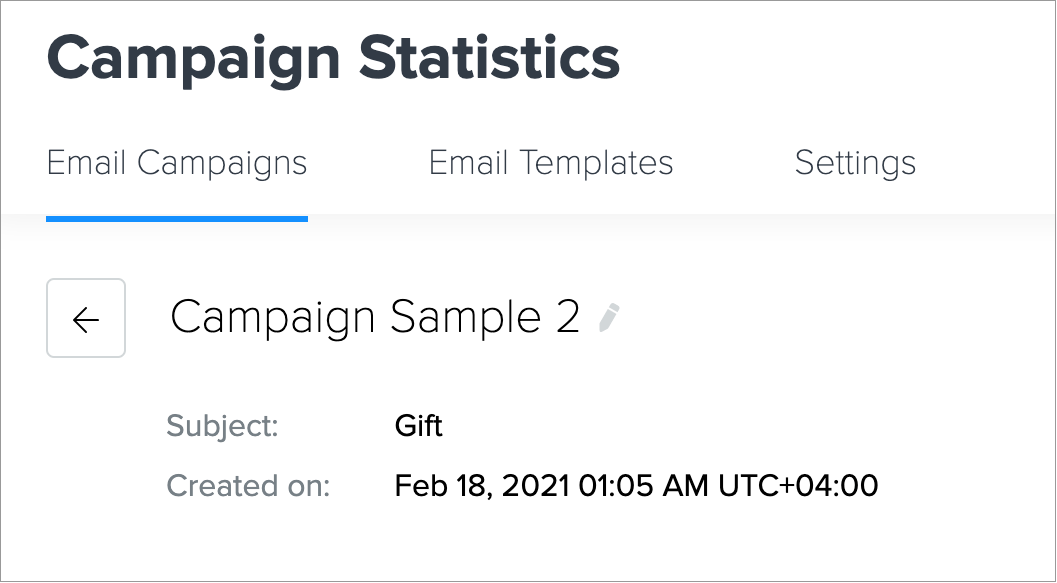Viewport: 1057px width, 583px height.
Task: Click the word Statistics in the heading
Action: point(490,58)
